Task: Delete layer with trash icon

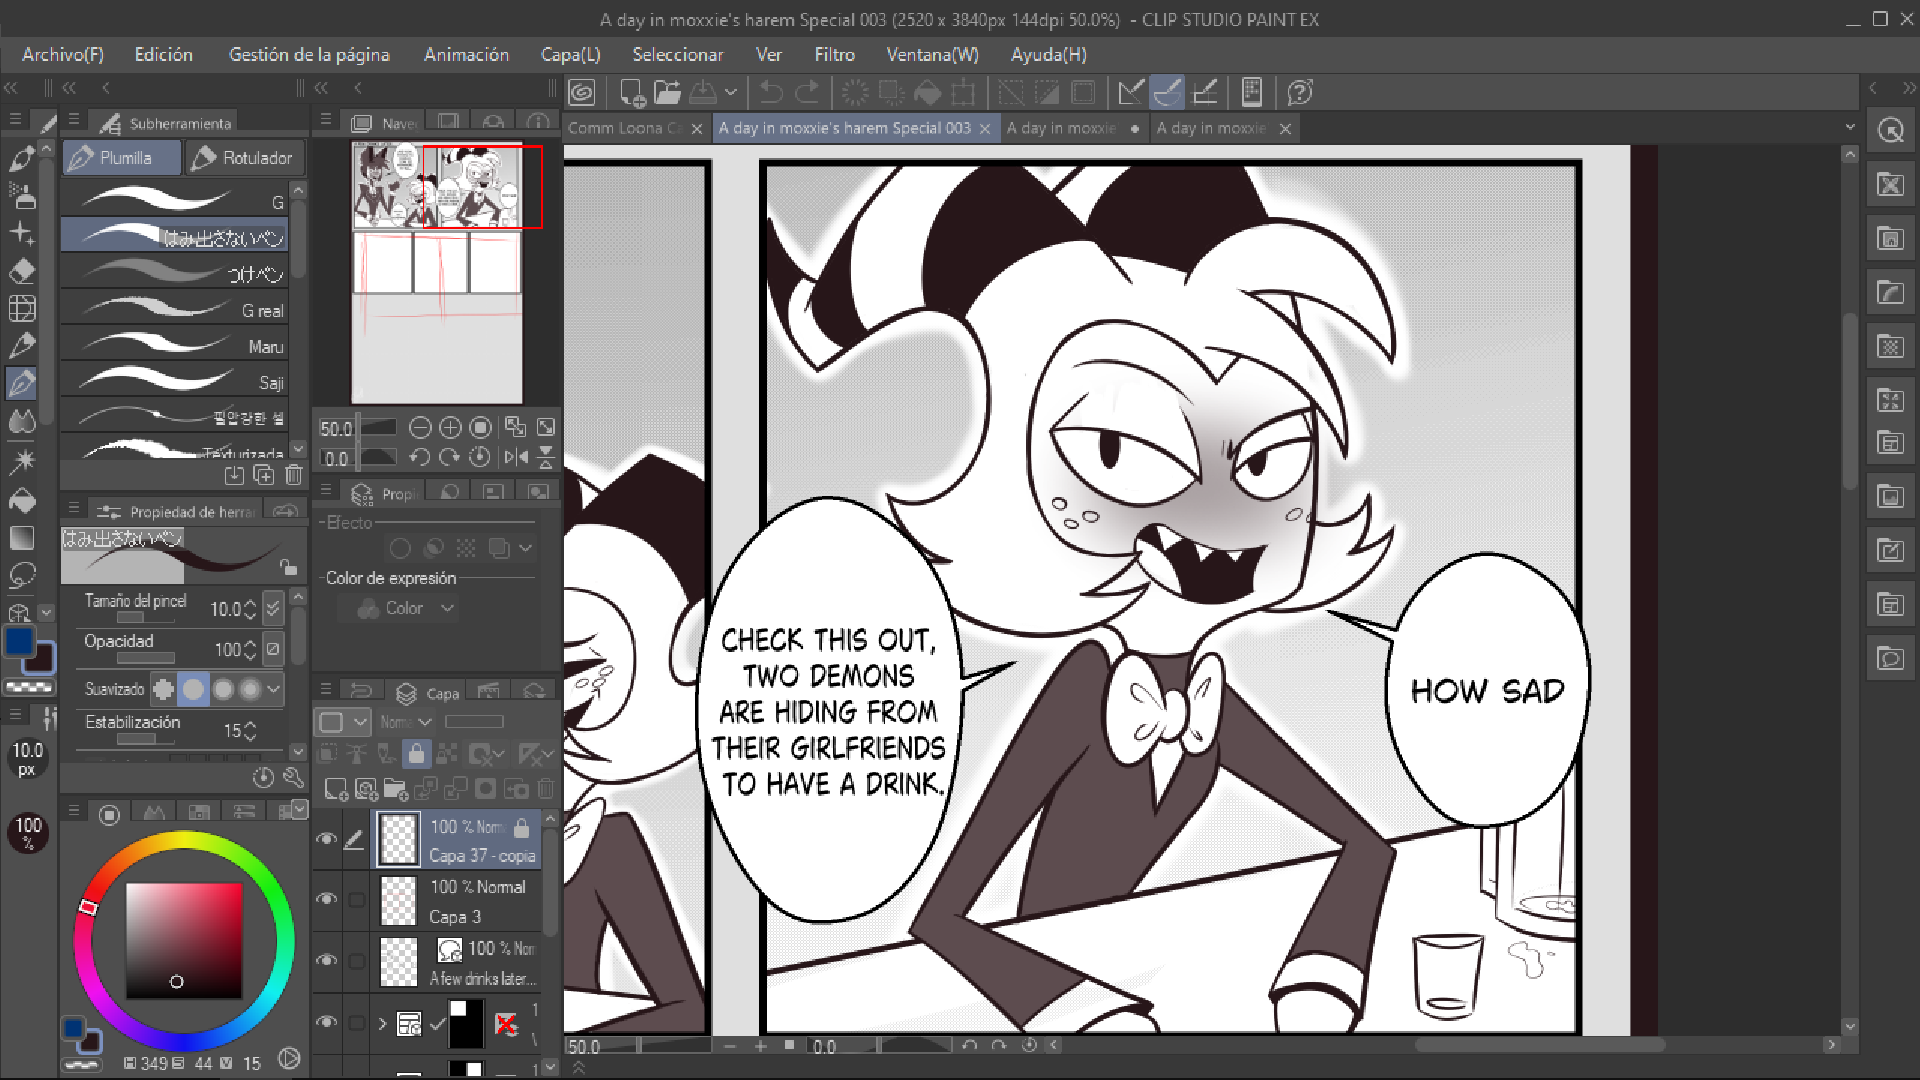Action: point(545,790)
